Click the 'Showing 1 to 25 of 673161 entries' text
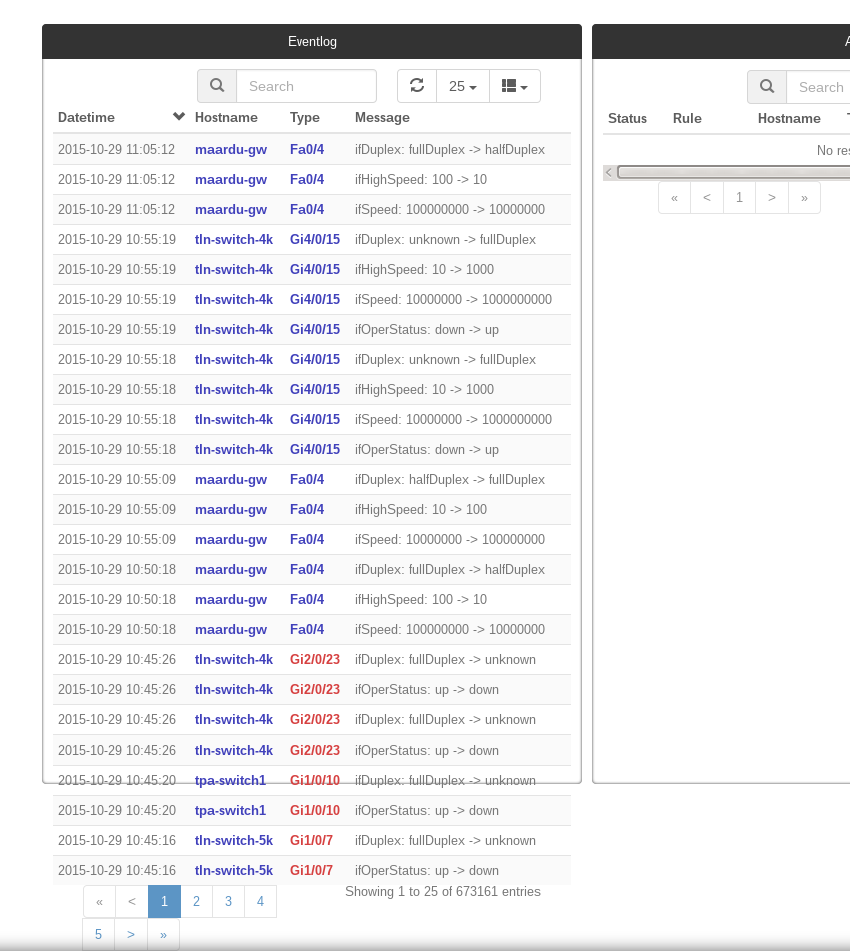 pyautogui.click(x=443, y=892)
